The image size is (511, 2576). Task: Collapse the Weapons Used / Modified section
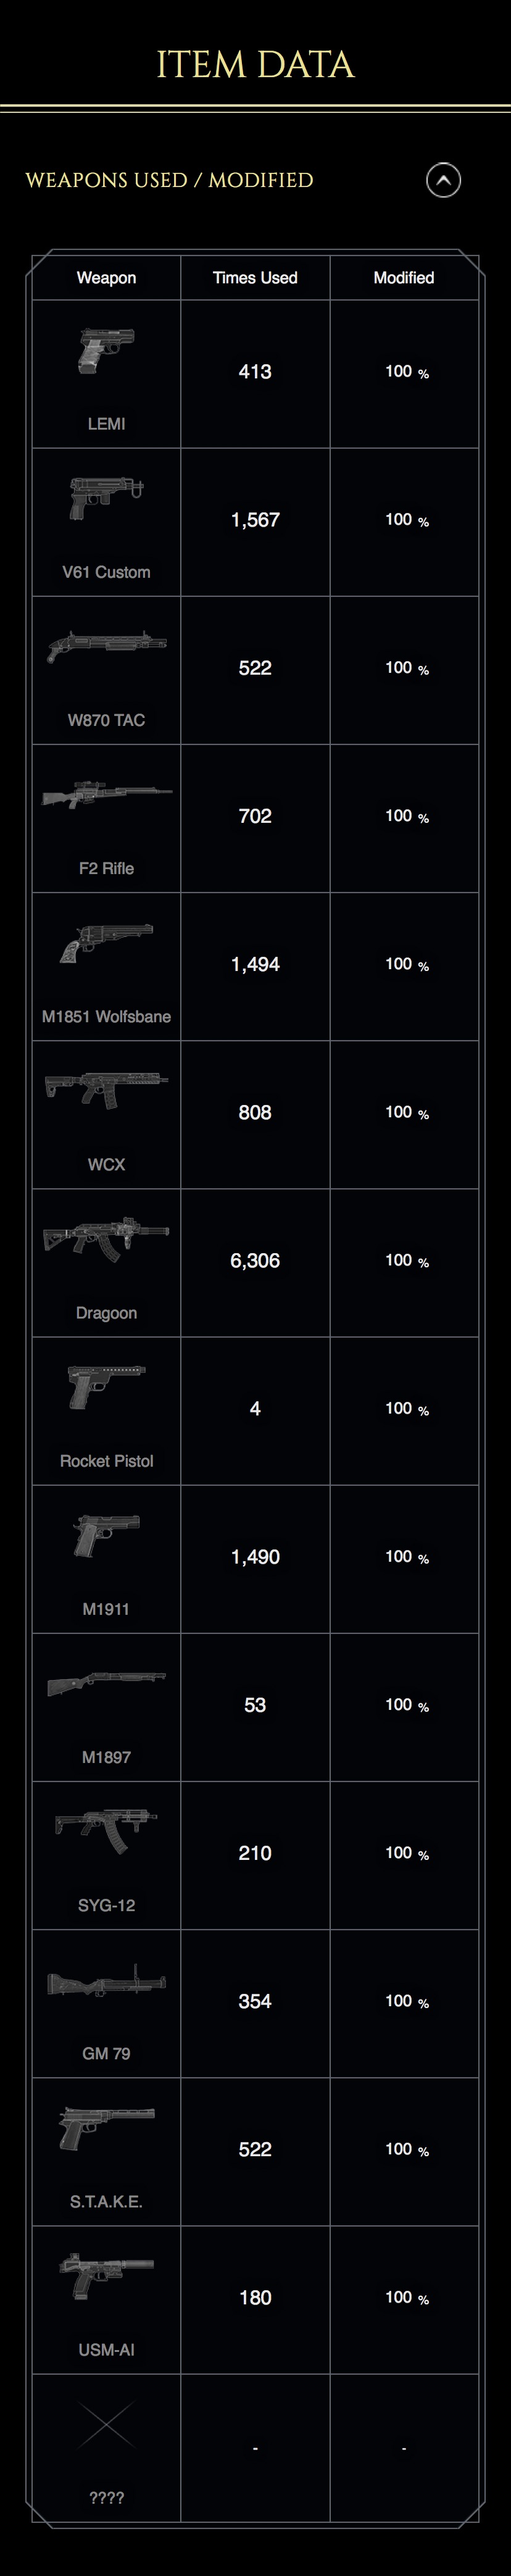click(x=443, y=180)
